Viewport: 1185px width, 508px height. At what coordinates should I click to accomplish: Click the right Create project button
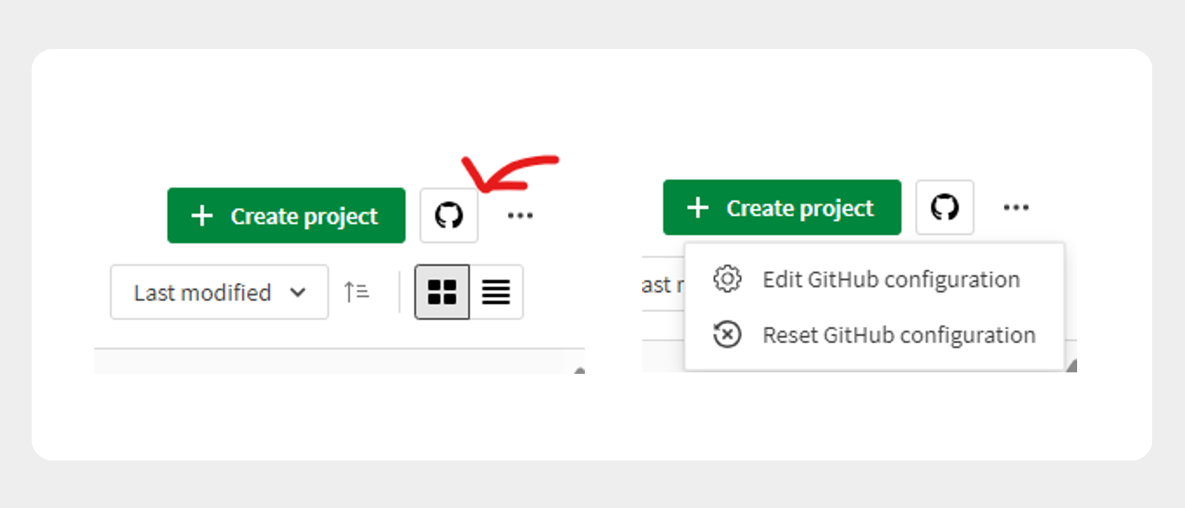click(782, 207)
